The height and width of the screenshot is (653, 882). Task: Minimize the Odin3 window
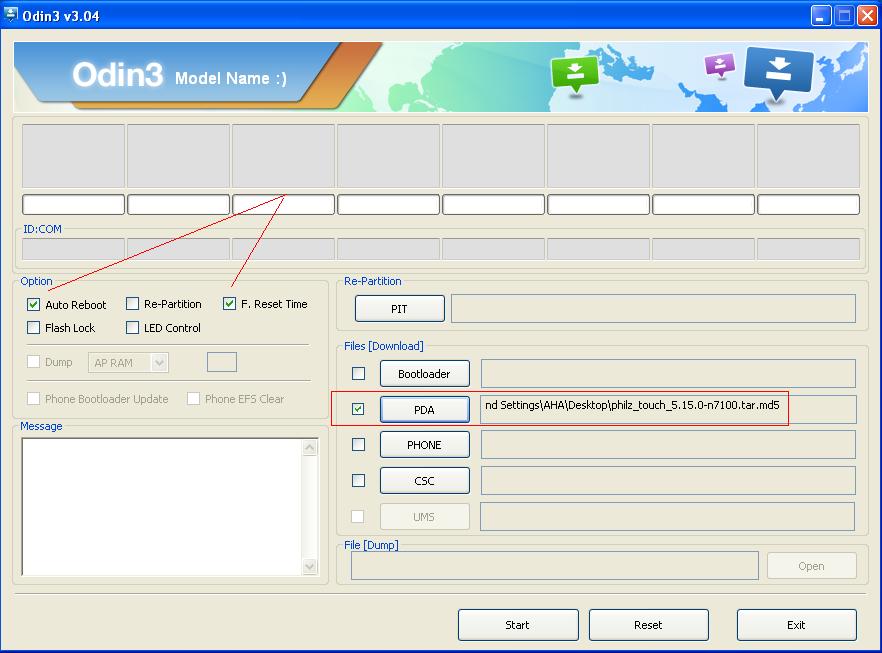pos(821,15)
